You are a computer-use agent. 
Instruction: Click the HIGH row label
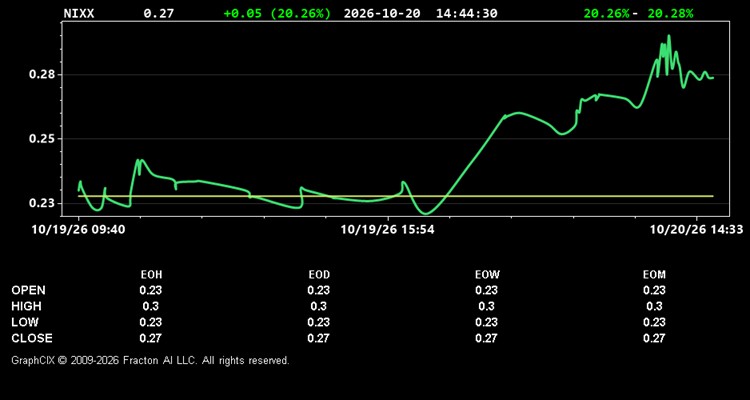click(x=26, y=306)
